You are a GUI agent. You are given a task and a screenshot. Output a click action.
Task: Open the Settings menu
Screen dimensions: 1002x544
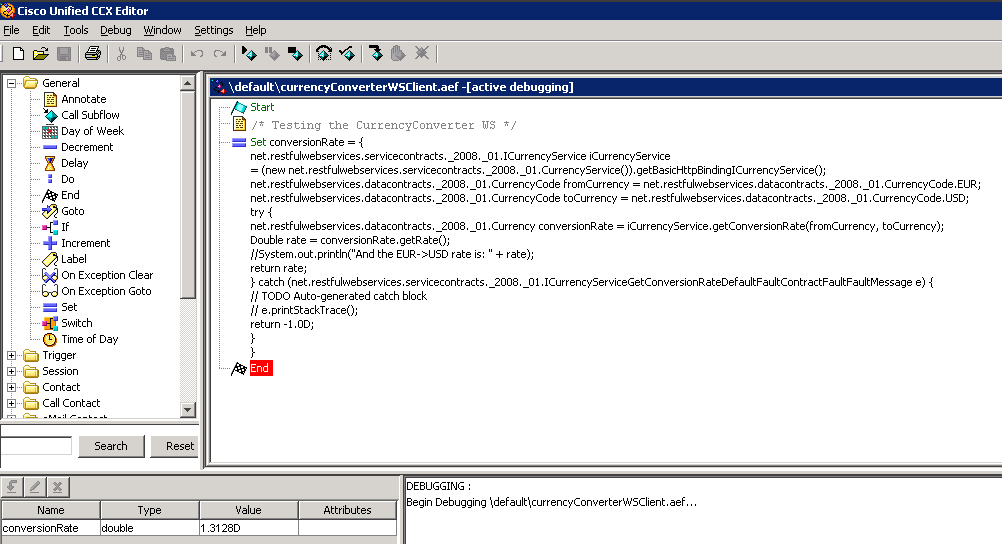click(x=213, y=30)
